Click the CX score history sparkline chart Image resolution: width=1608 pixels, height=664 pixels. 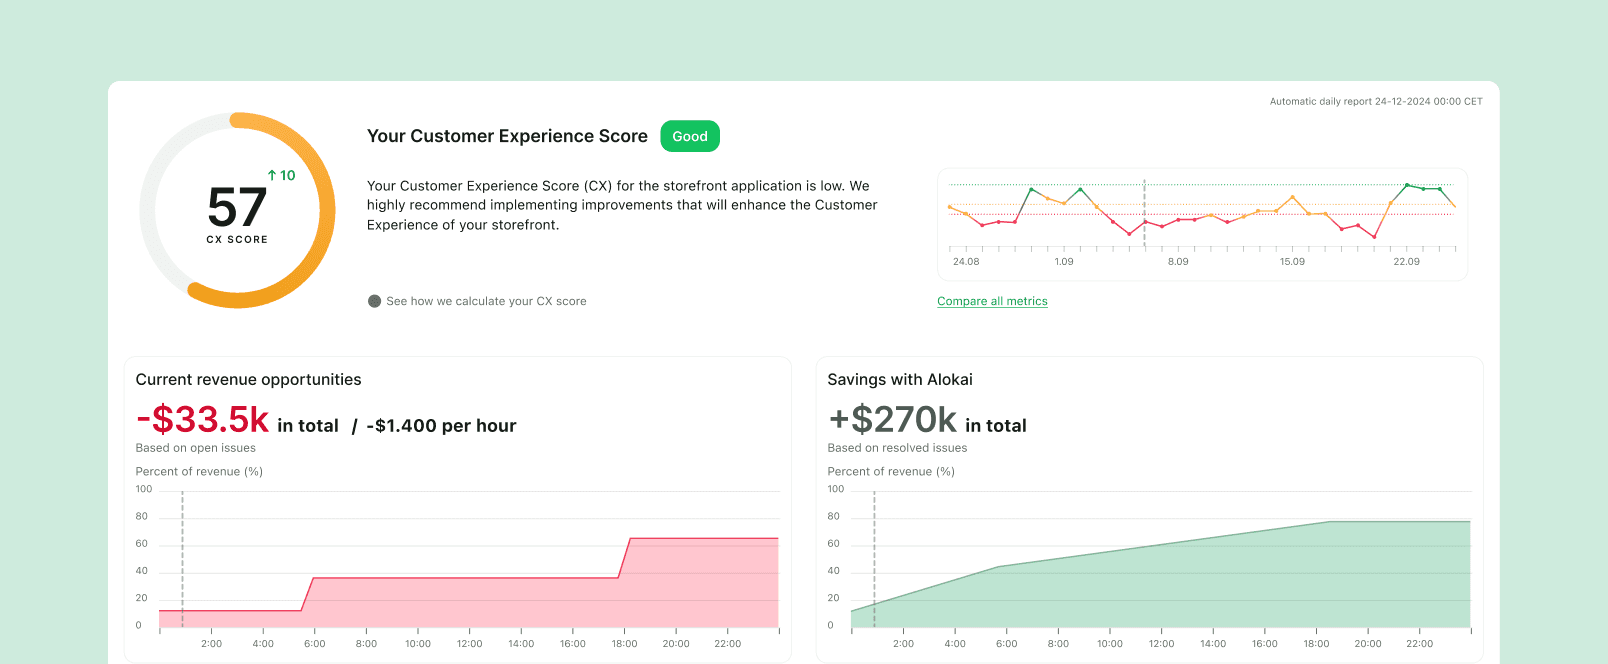[x=1202, y=224]
